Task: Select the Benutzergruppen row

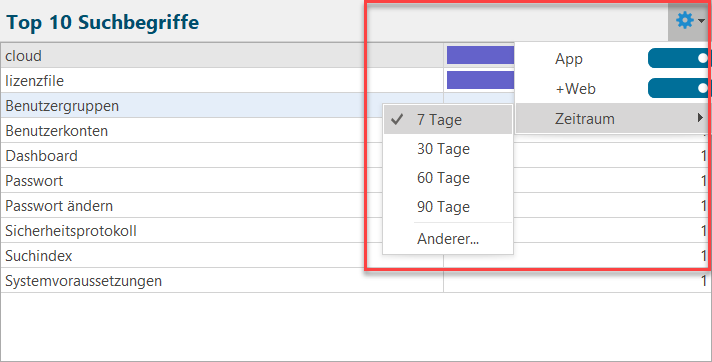Action: click(x=192, y=105)
